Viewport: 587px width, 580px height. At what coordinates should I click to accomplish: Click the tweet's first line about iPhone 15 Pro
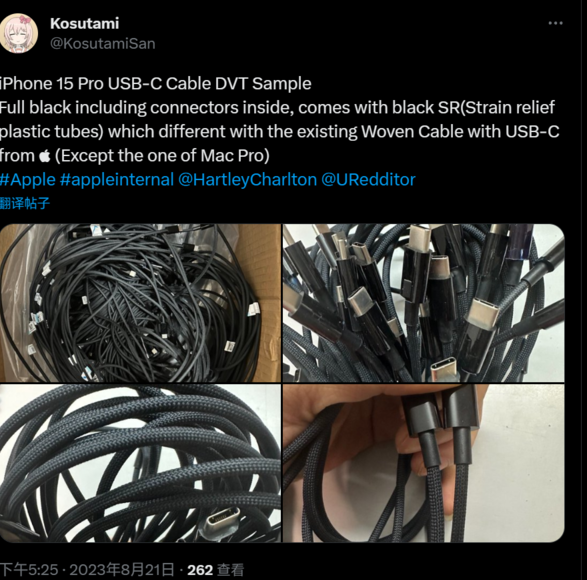(155, 83)
